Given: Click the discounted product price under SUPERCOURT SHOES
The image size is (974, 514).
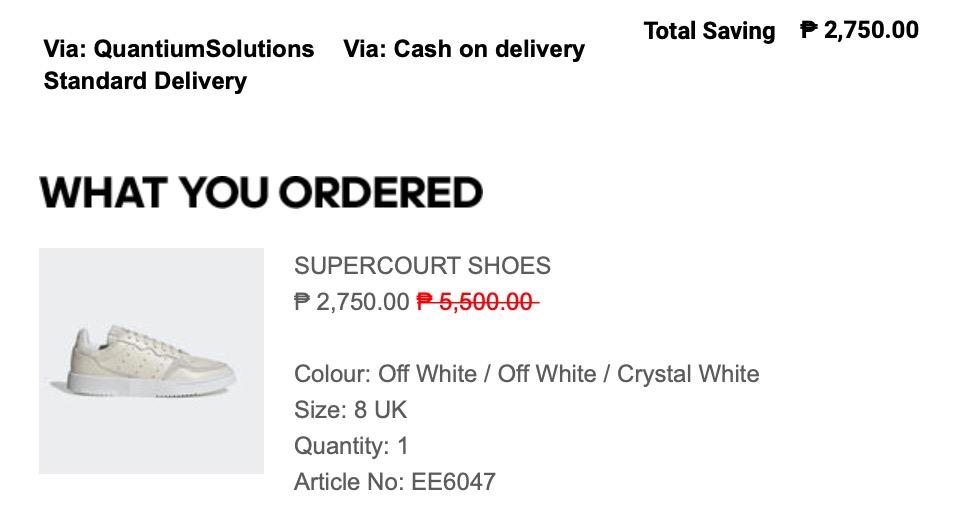Looking at the screenshot, I should (x=351, y=301).
